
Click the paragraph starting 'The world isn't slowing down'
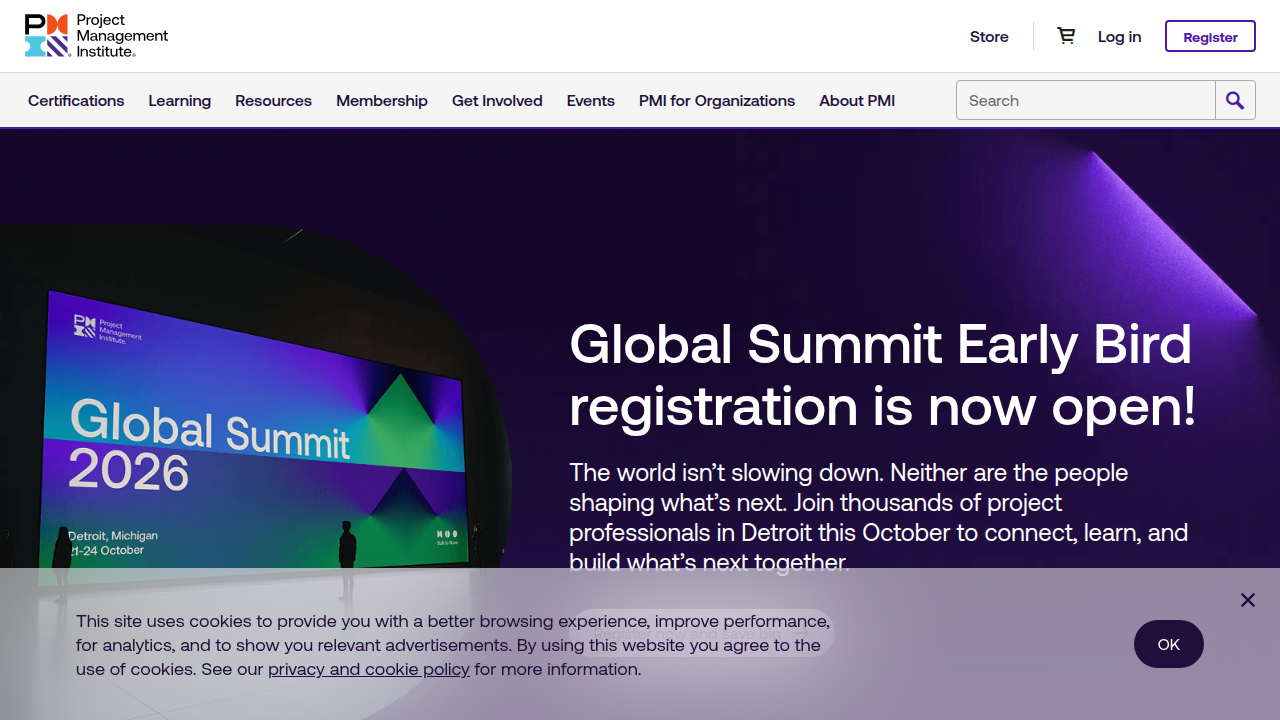click(x=878, y=517)
